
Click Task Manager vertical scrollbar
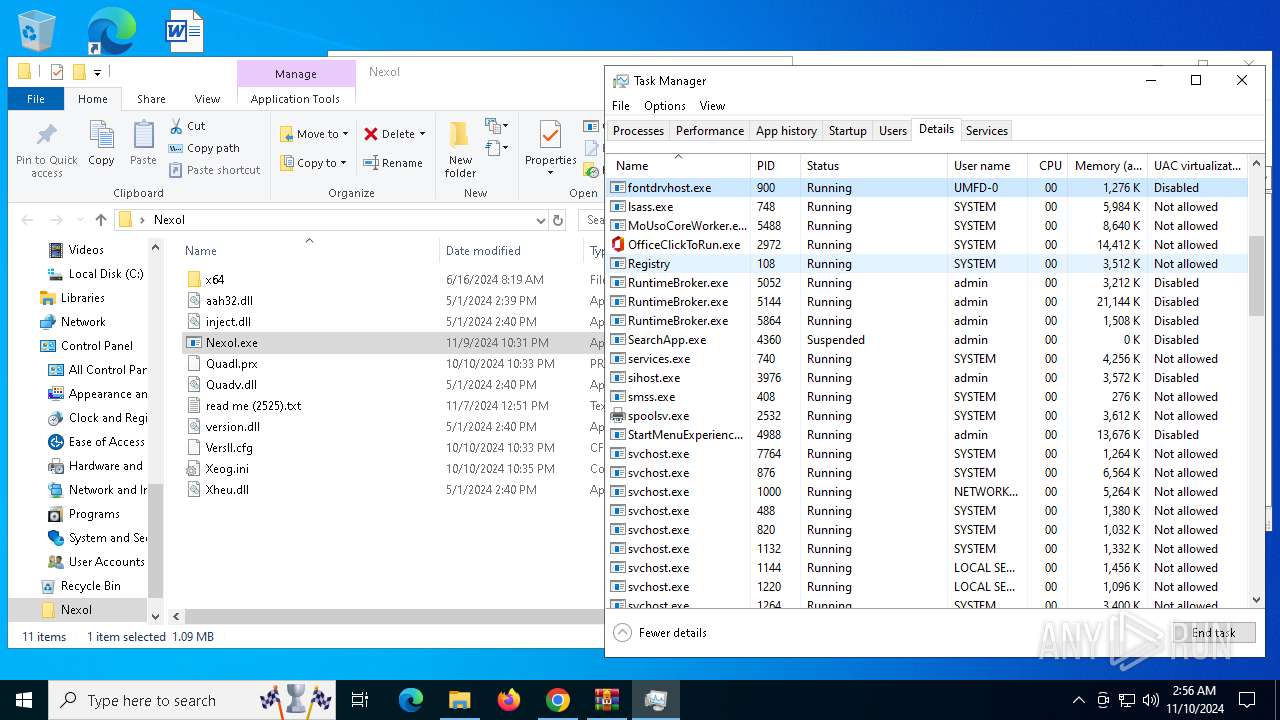[1257, 275]
